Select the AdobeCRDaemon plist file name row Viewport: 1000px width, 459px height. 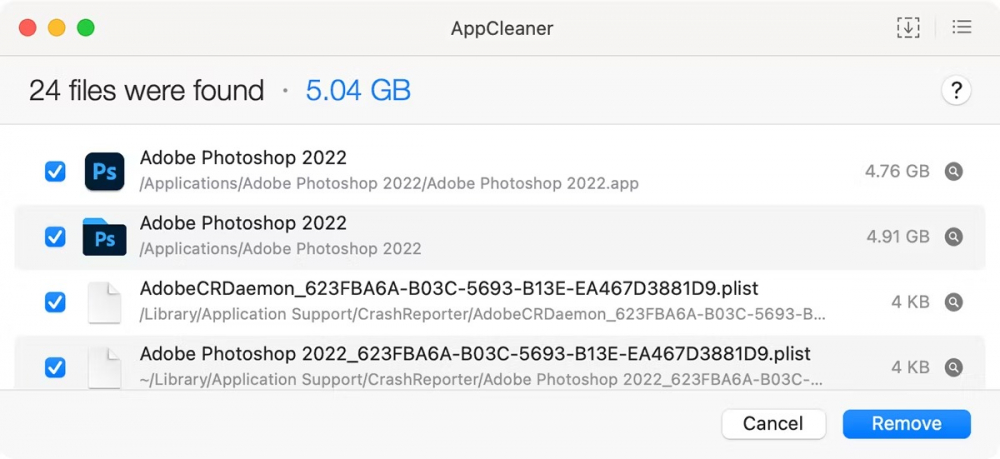[448, 289]
